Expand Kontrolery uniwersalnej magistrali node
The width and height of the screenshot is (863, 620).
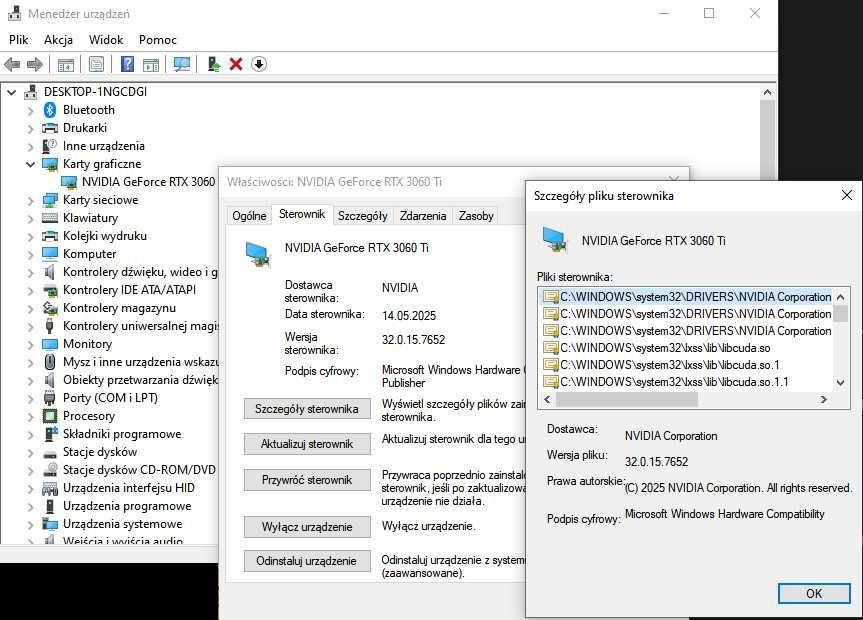(30, 327)
